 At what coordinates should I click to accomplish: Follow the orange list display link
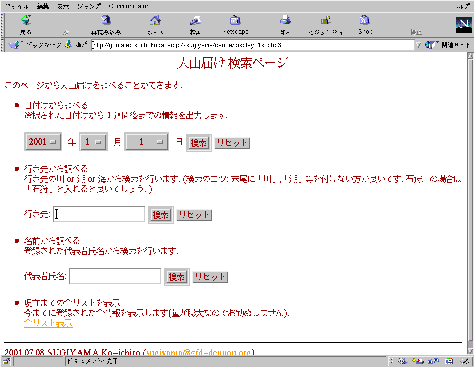pyautogui.click(x=48, y=323)
